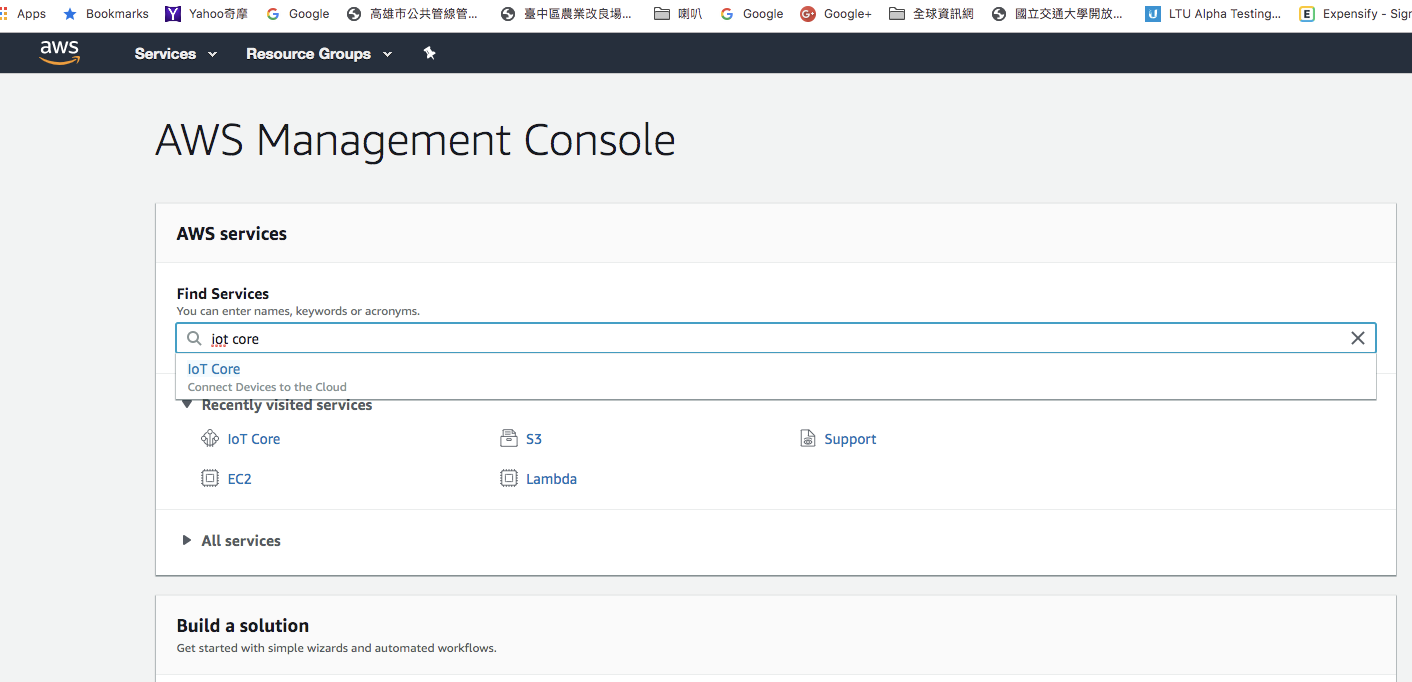Click the Support service icon in recents
1412x682 pixels.
808,438
